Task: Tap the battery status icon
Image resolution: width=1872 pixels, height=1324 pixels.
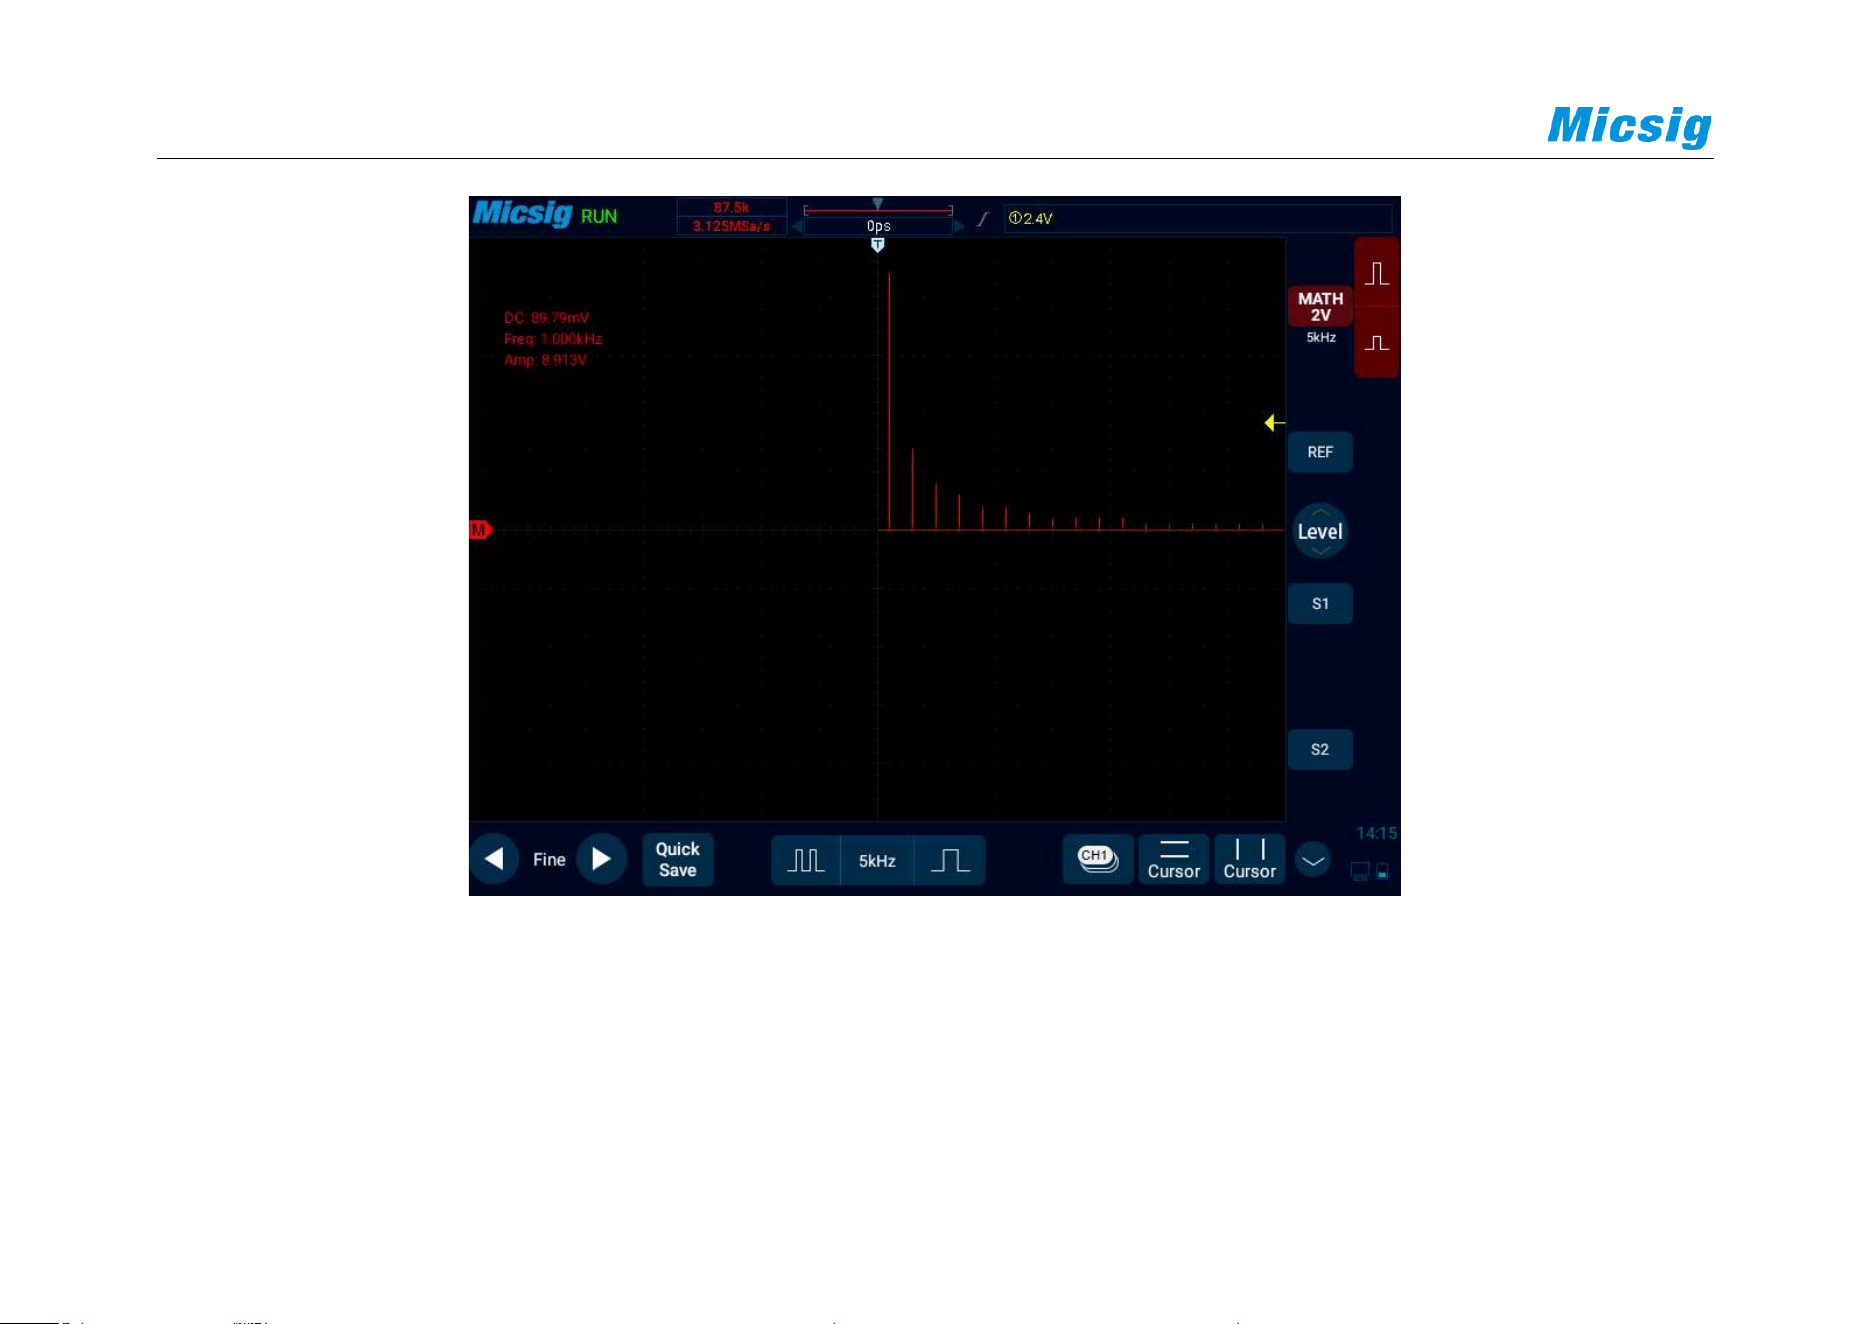Action: [x=1382, y=871]
